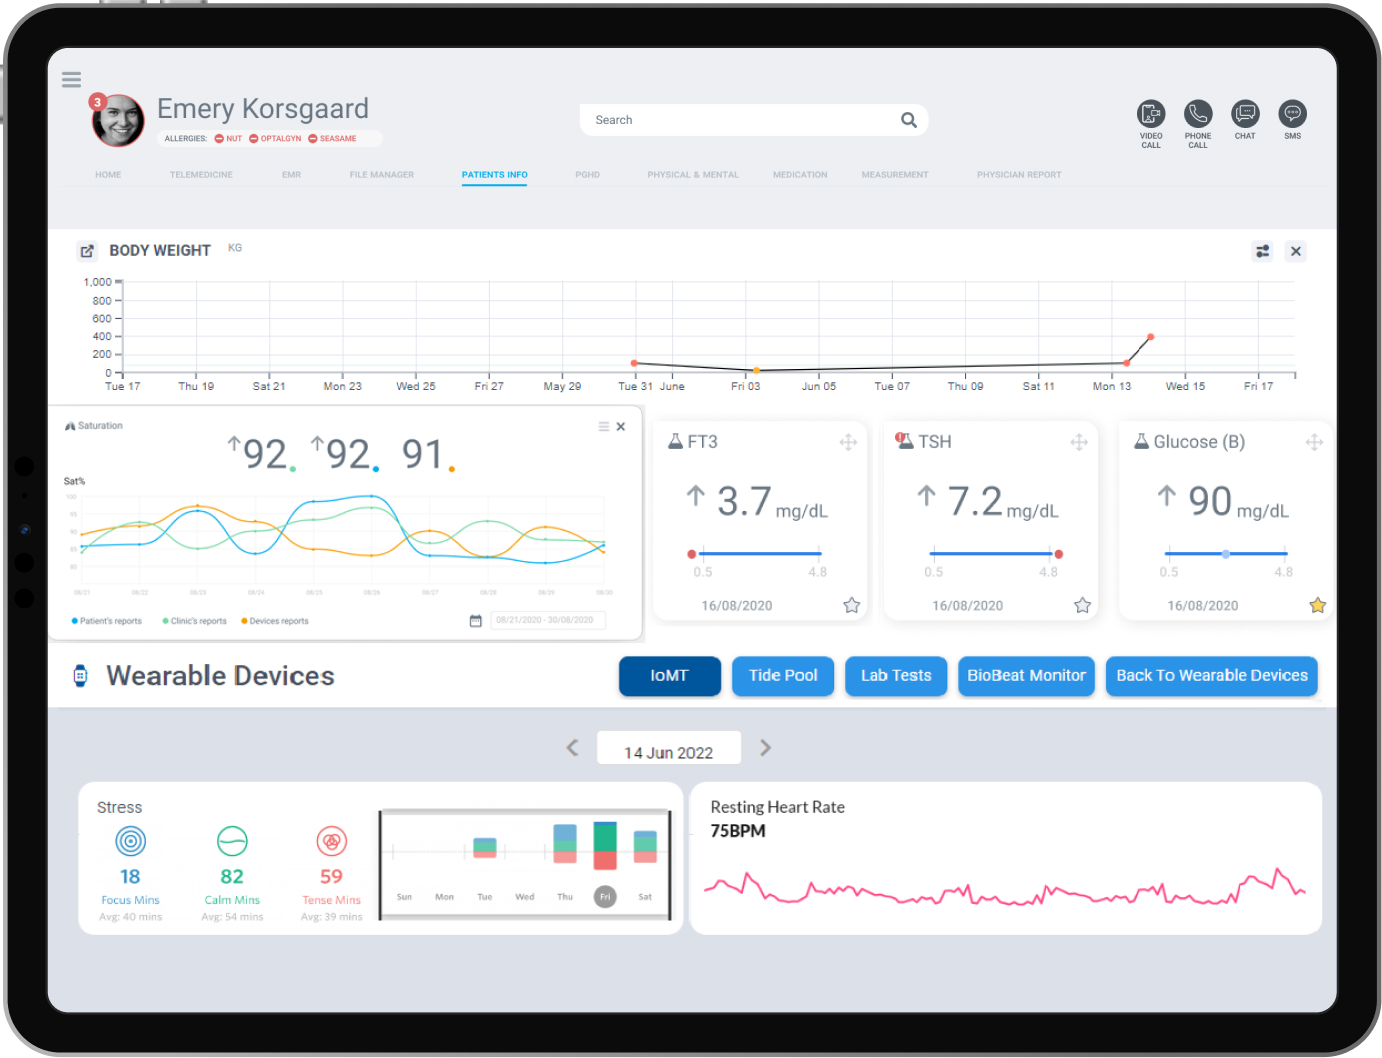Switch to the Medication tab
The image size is (1382, 1058).
tap(800, 175)
